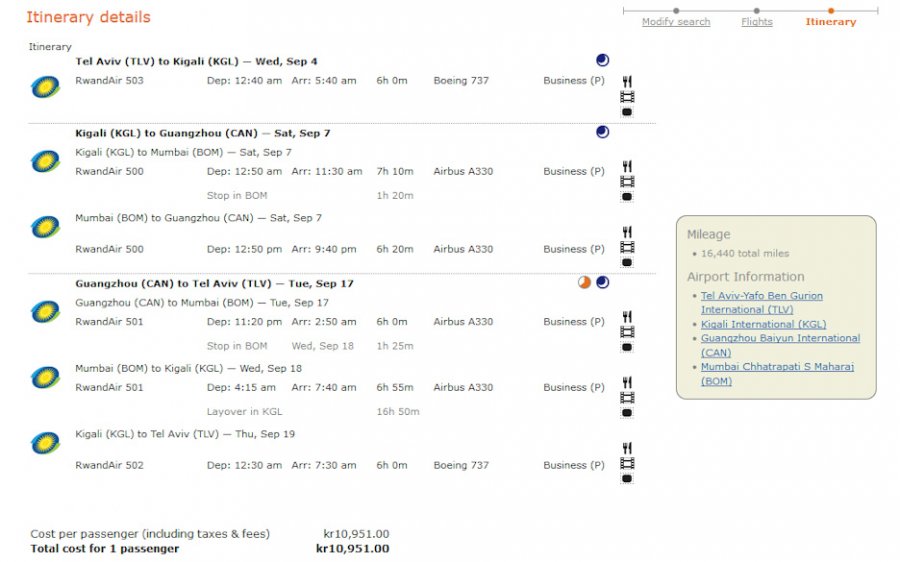Click the meal icon for Kigali to Mumbai flight

(x=627, y=166)
